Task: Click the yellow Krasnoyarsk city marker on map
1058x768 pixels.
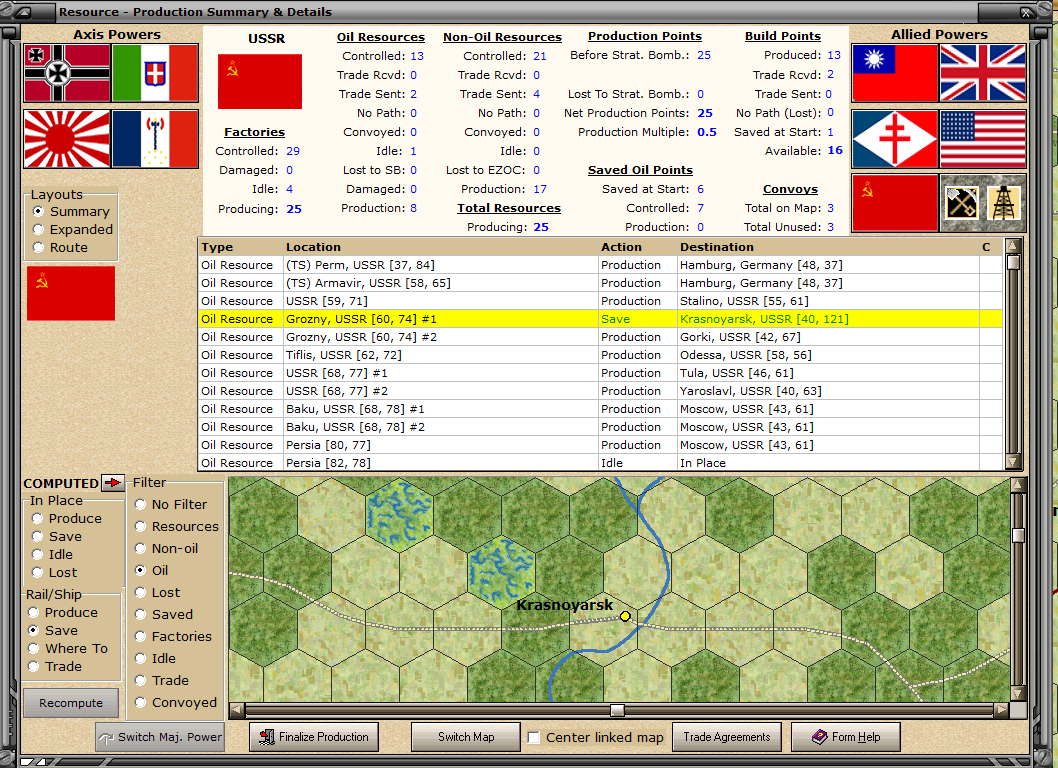Action: (625, 616)
